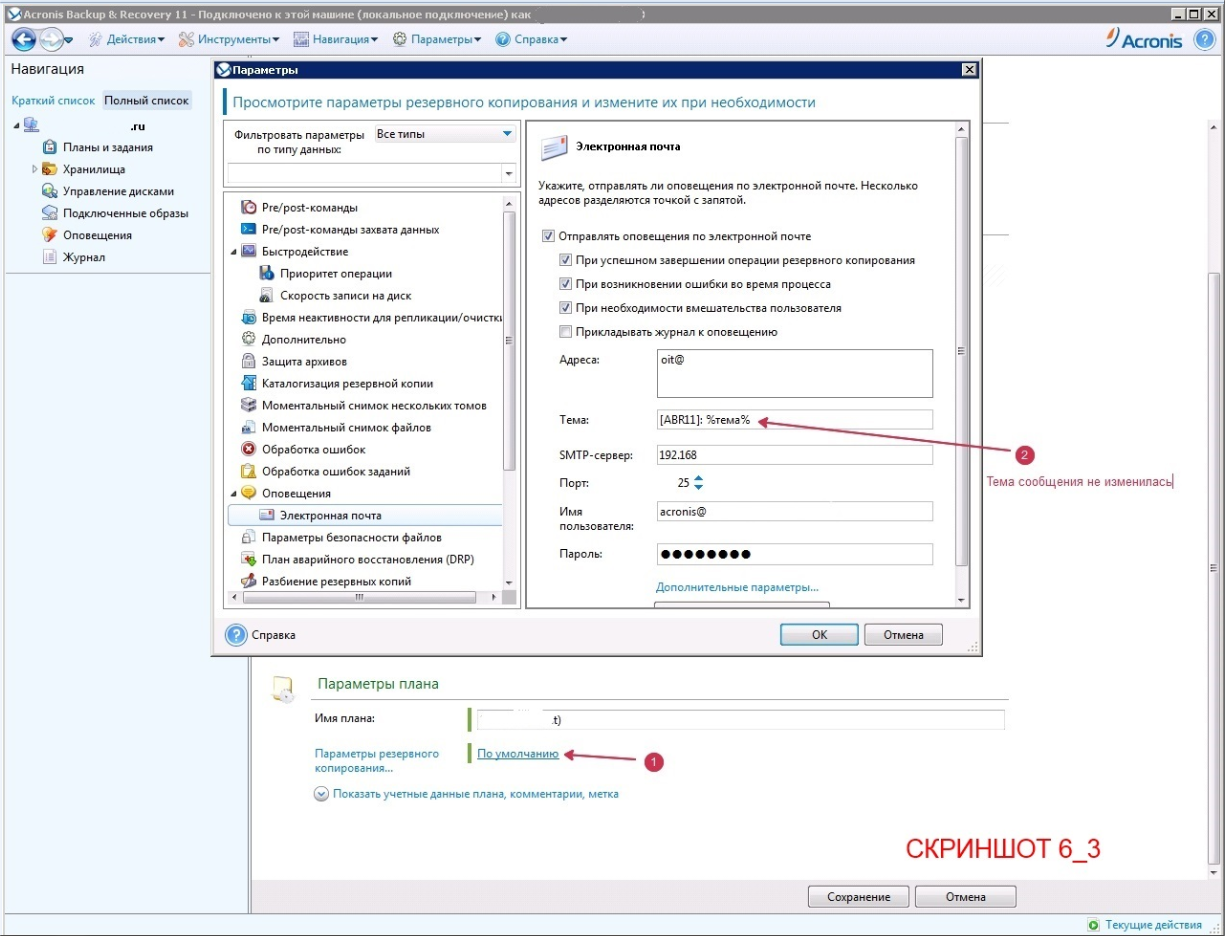Click the Оповещения navigation icon
Screen dimensions: 1225x936
[49, 235]
